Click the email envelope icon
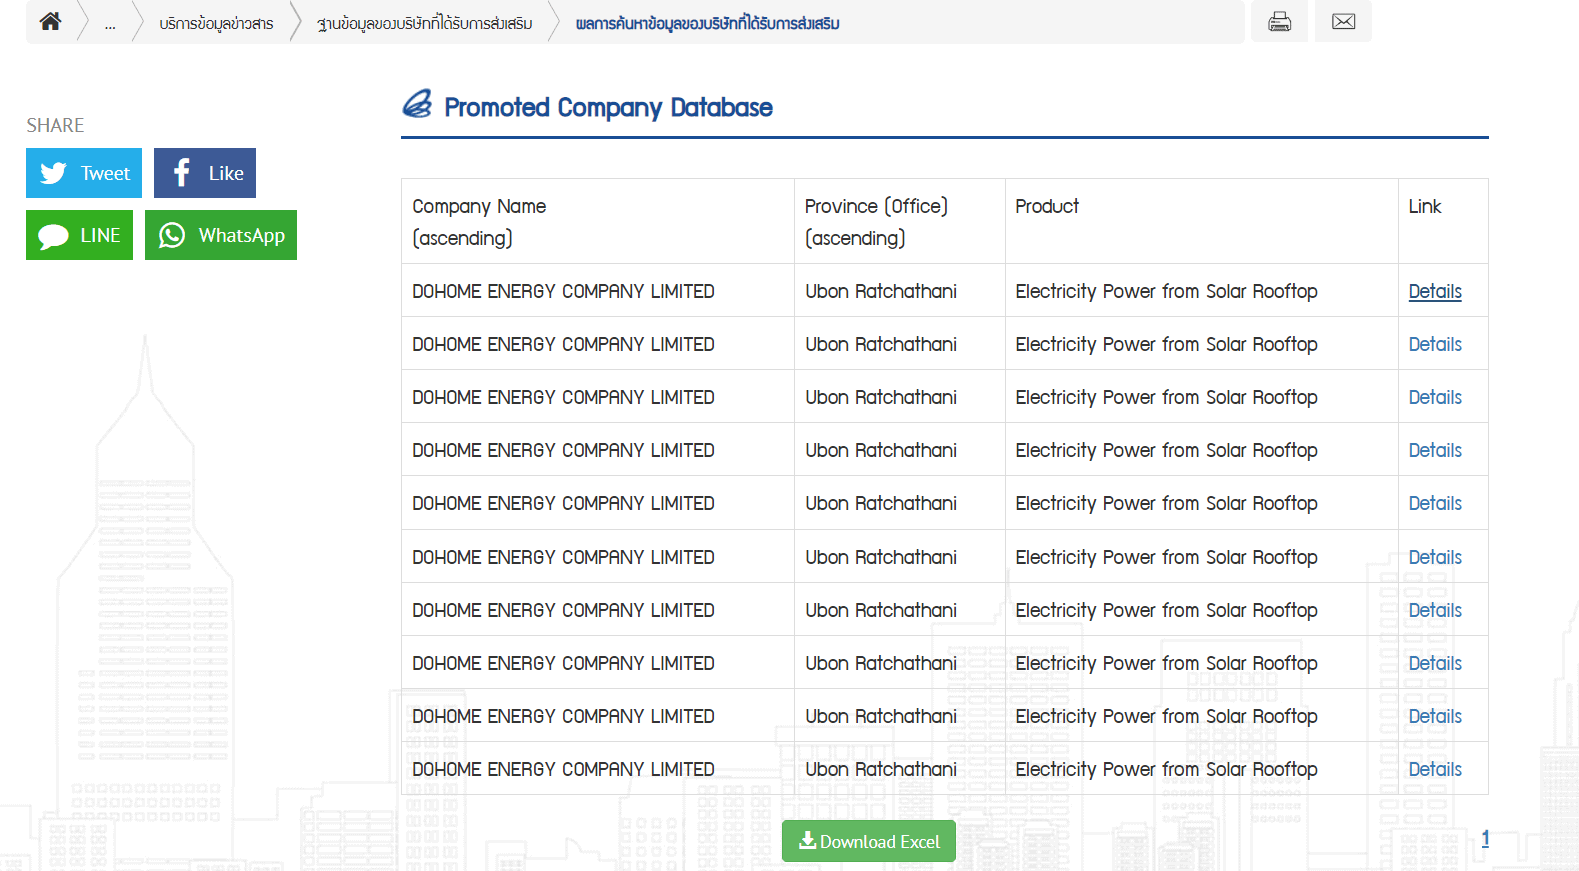Image resolution: width=1579 pixels, height=871 pixels. tap(1343, 22)
